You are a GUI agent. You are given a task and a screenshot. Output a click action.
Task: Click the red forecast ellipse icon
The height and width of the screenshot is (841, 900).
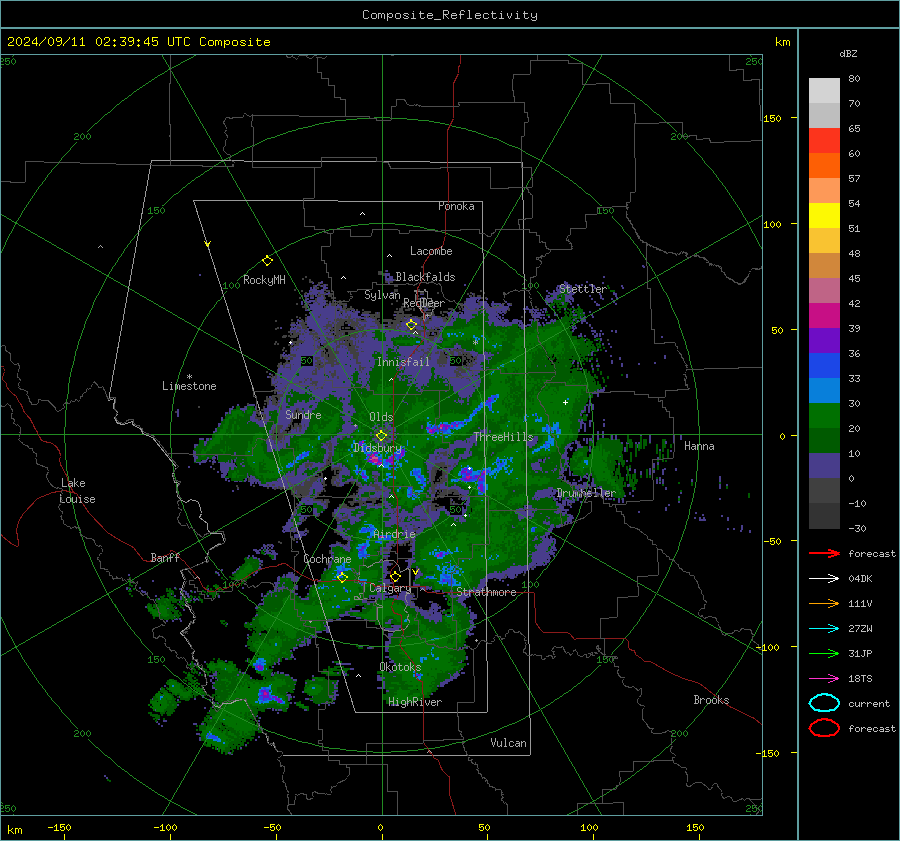click(x=824, y=728)
